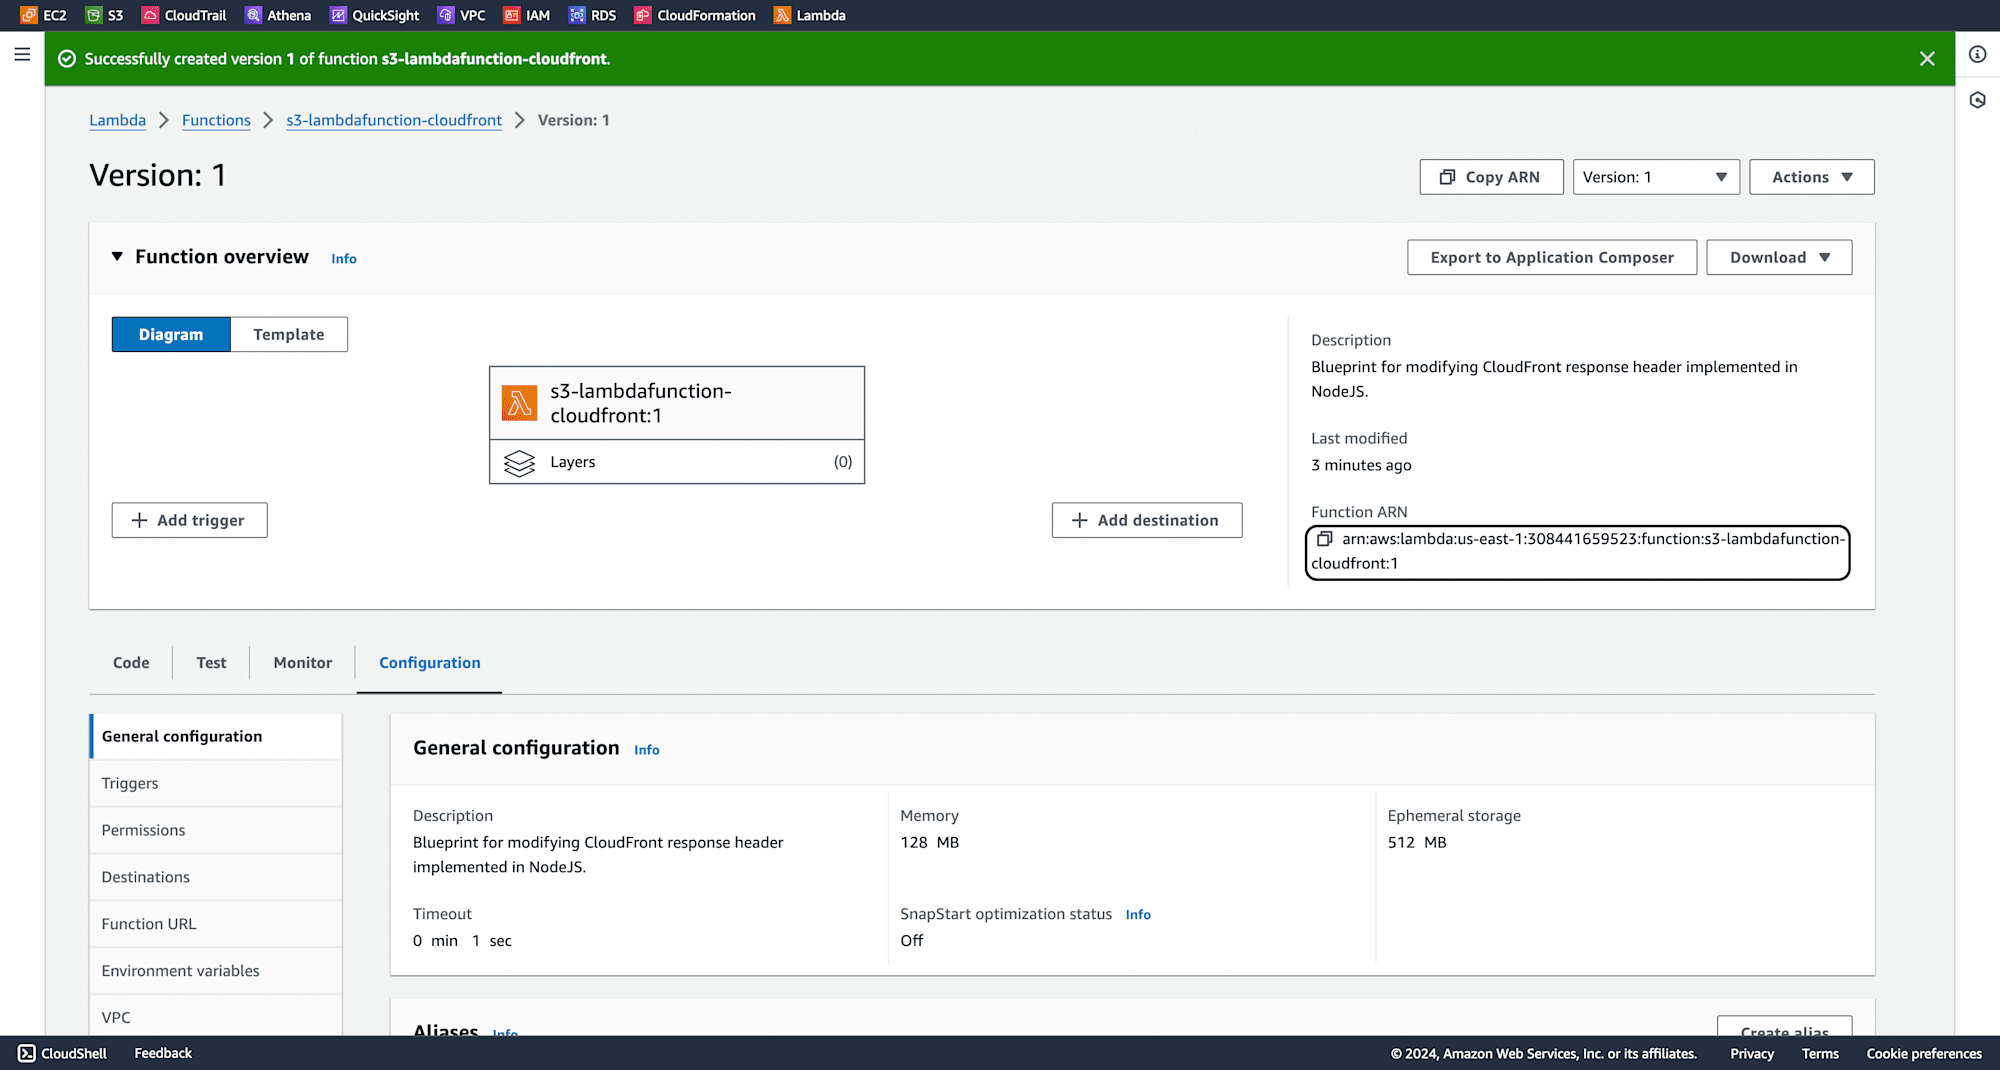Click the '128 MB' memory value
Viewport: 2000px width, 1070px height.
(929, 842)
